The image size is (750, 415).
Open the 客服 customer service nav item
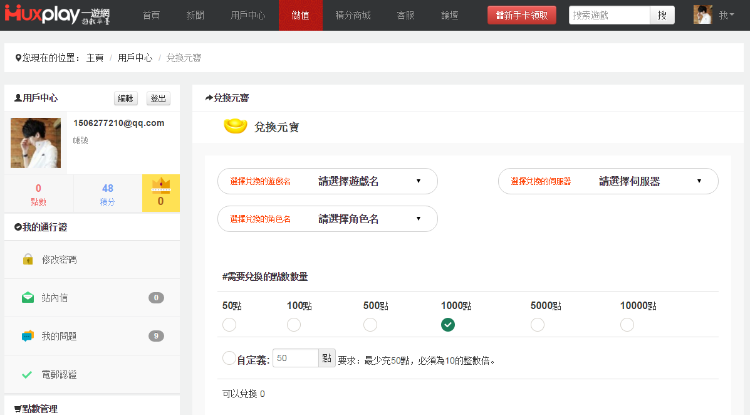[x=406, y=15]
